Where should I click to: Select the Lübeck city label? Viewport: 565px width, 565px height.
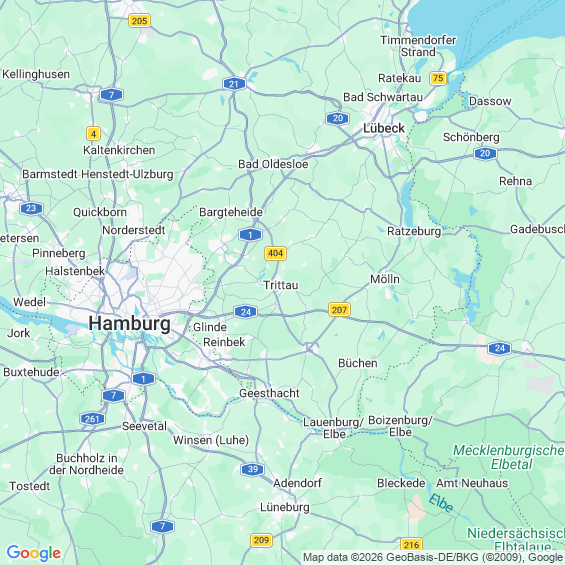click(x=384, y=128)
